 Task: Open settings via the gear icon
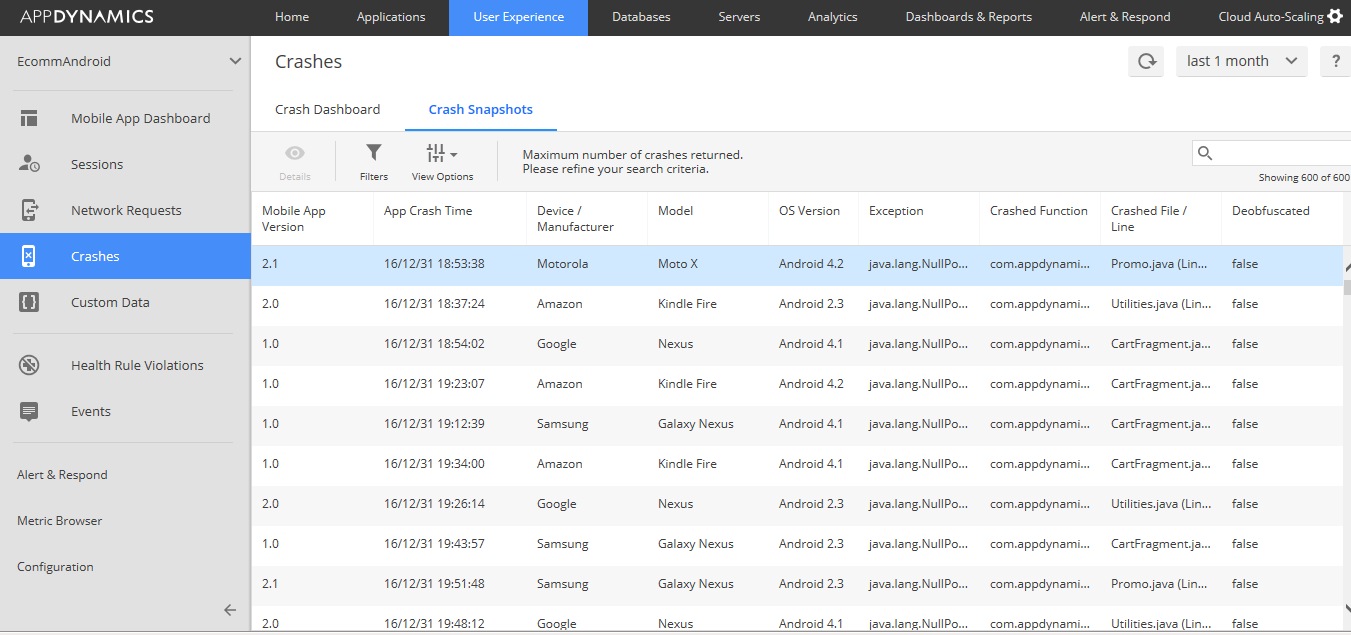1334,16
